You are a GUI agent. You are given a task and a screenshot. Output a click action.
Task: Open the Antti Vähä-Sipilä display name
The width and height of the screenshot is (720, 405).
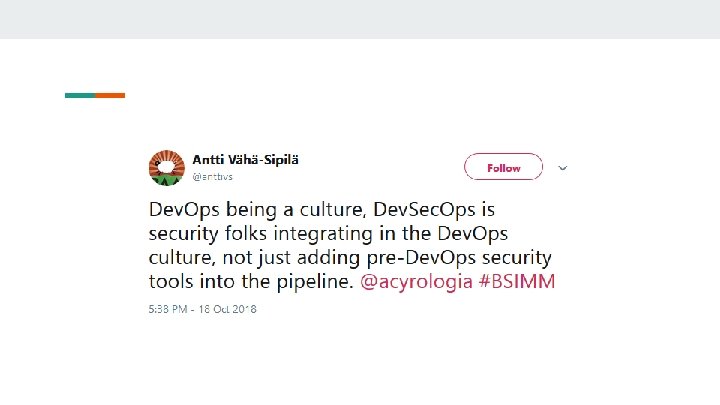pyautogui.click(x=245, y=160)
